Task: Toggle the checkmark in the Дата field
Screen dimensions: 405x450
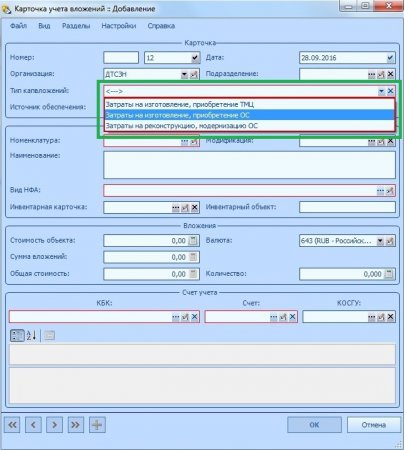Action: tap(390, 58)
